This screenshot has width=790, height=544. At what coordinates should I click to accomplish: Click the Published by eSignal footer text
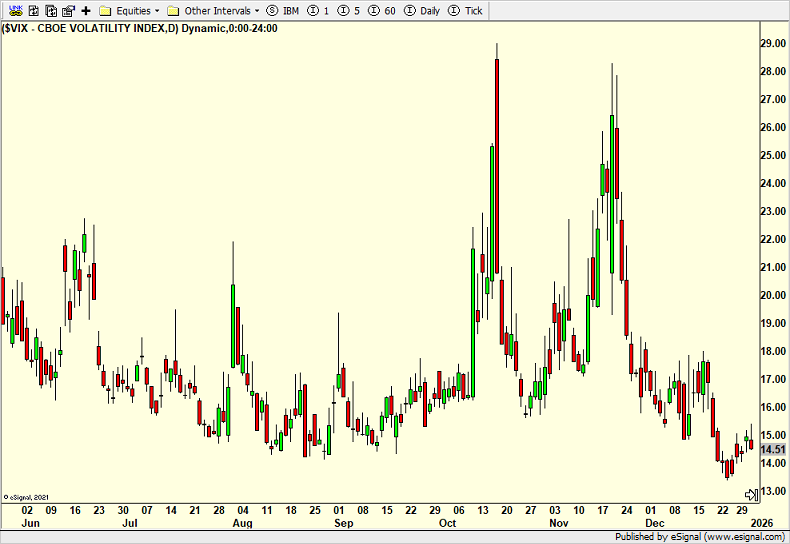pos(700,537)
